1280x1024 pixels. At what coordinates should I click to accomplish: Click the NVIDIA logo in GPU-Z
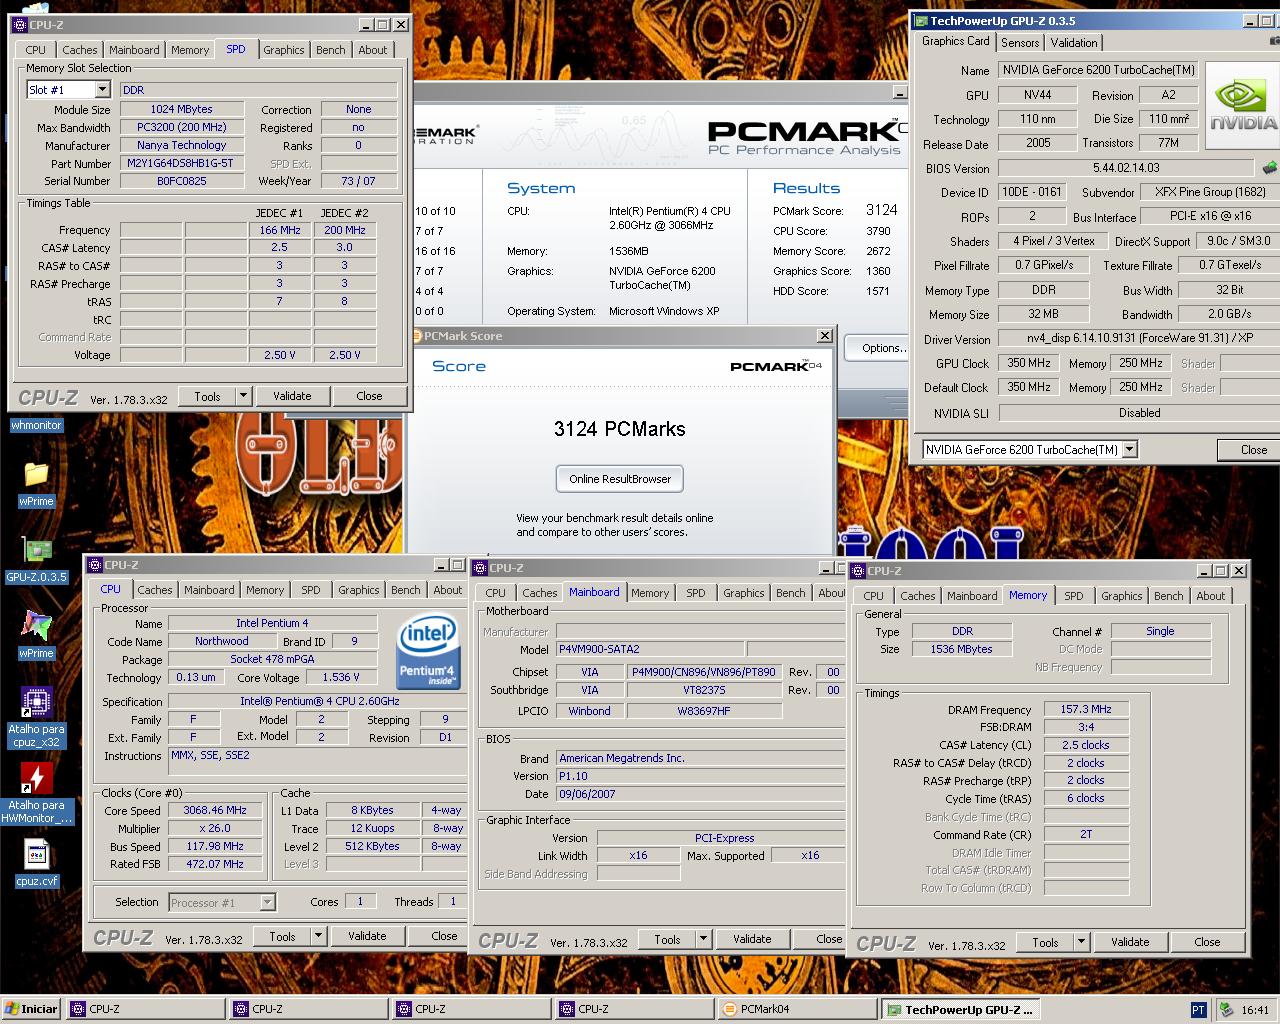click(x=1242, y=104)
